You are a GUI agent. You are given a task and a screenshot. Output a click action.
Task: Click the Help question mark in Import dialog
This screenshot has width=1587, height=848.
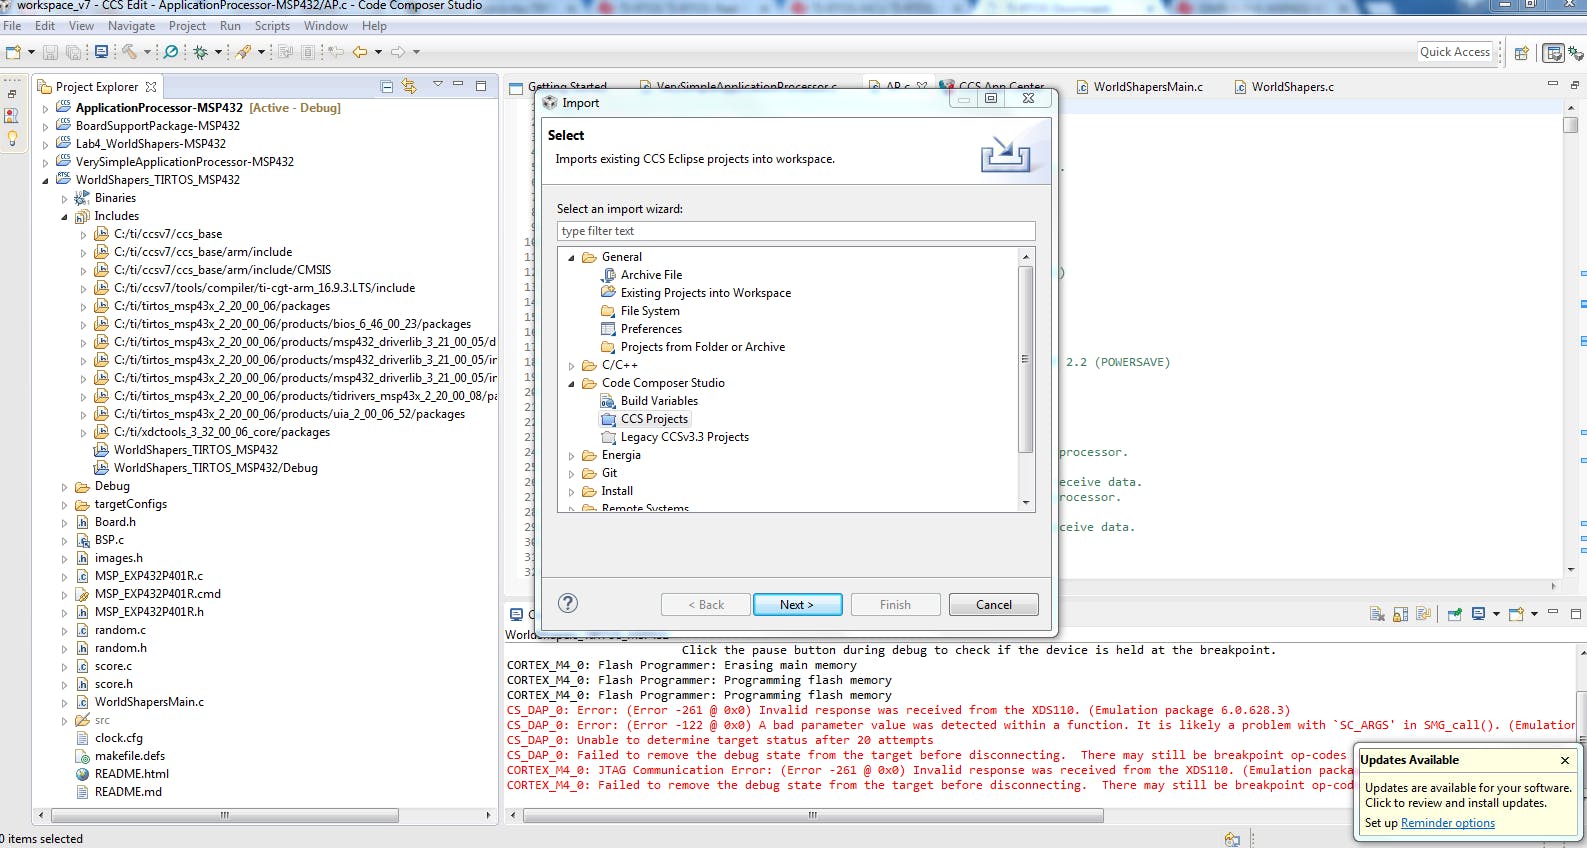[x=567, y=603]
